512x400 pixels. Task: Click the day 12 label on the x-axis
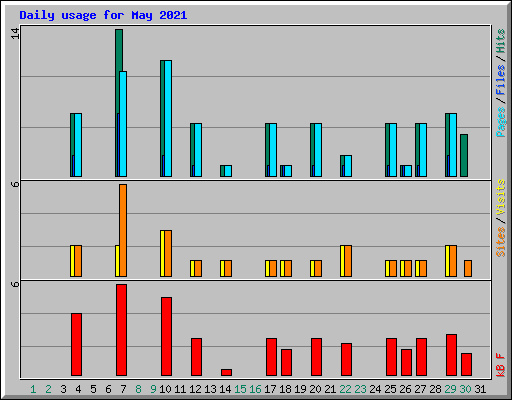click(x=195, y=389)
